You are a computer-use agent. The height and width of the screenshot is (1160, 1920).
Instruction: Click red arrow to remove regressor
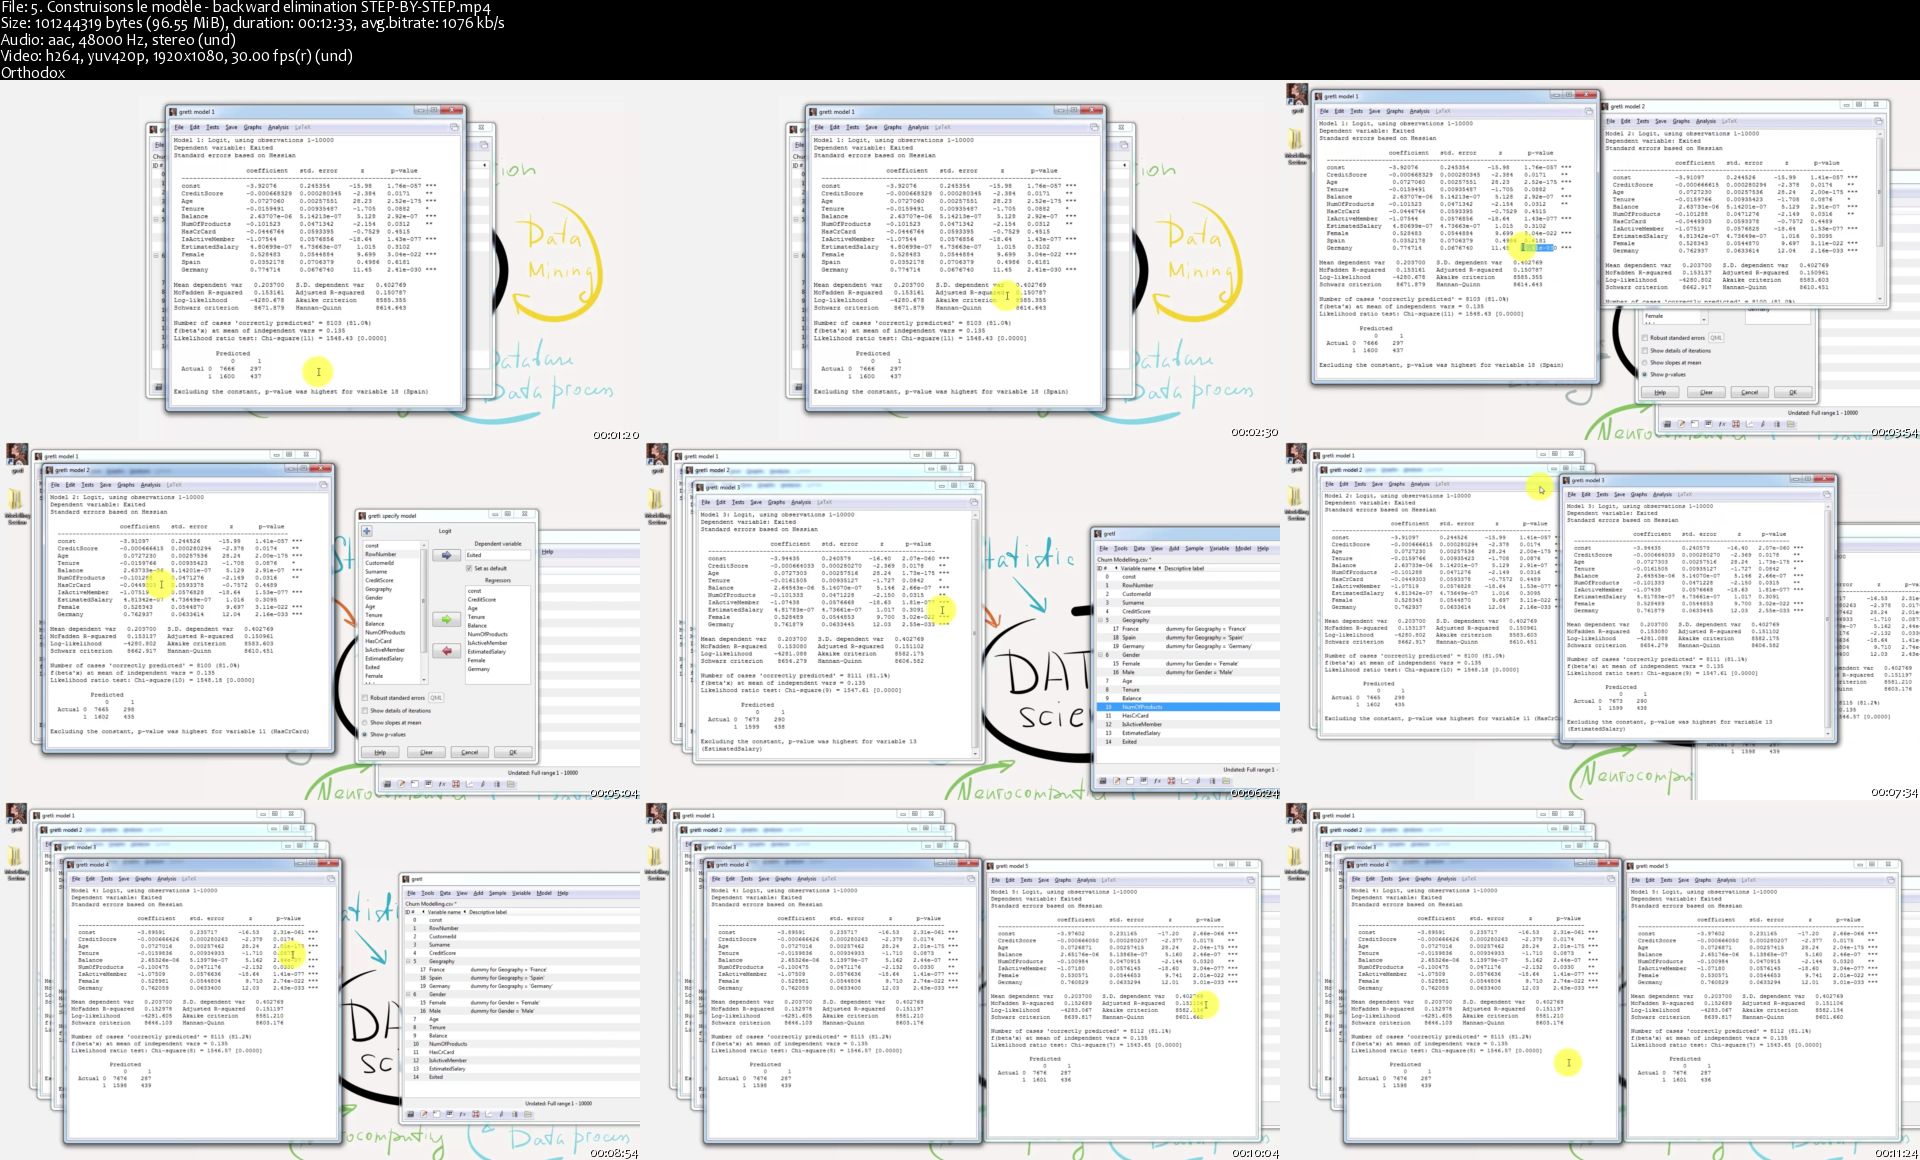(446, 651)
